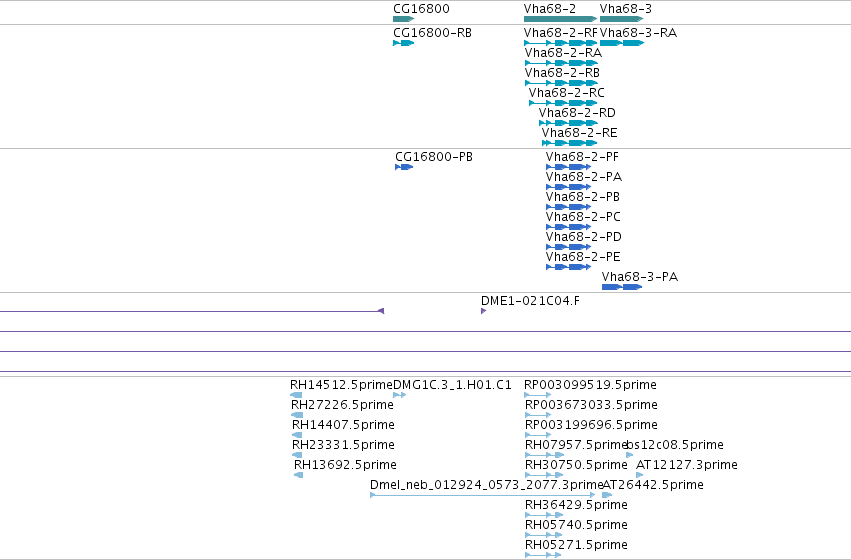
Task: Open transcript Vha68-2-RC details
Action: (567, 93)
